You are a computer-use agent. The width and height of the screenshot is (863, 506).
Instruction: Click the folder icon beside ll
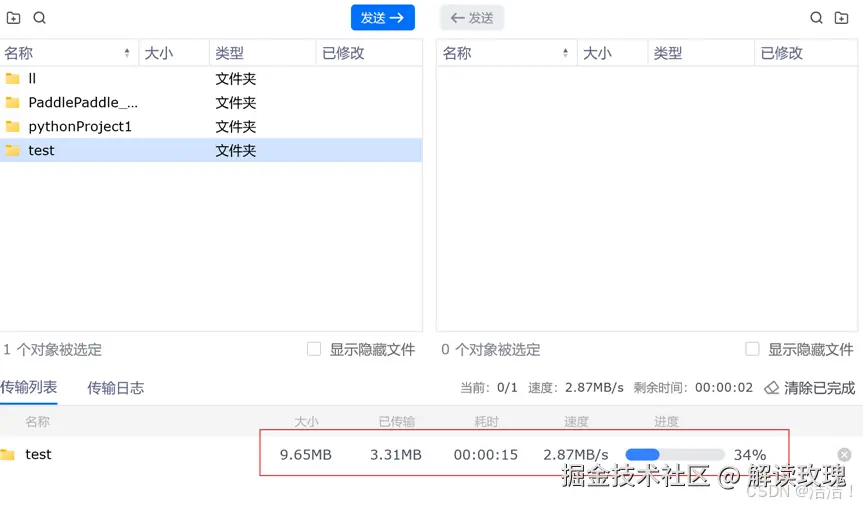pyautogui.click(x=13, y=78)
